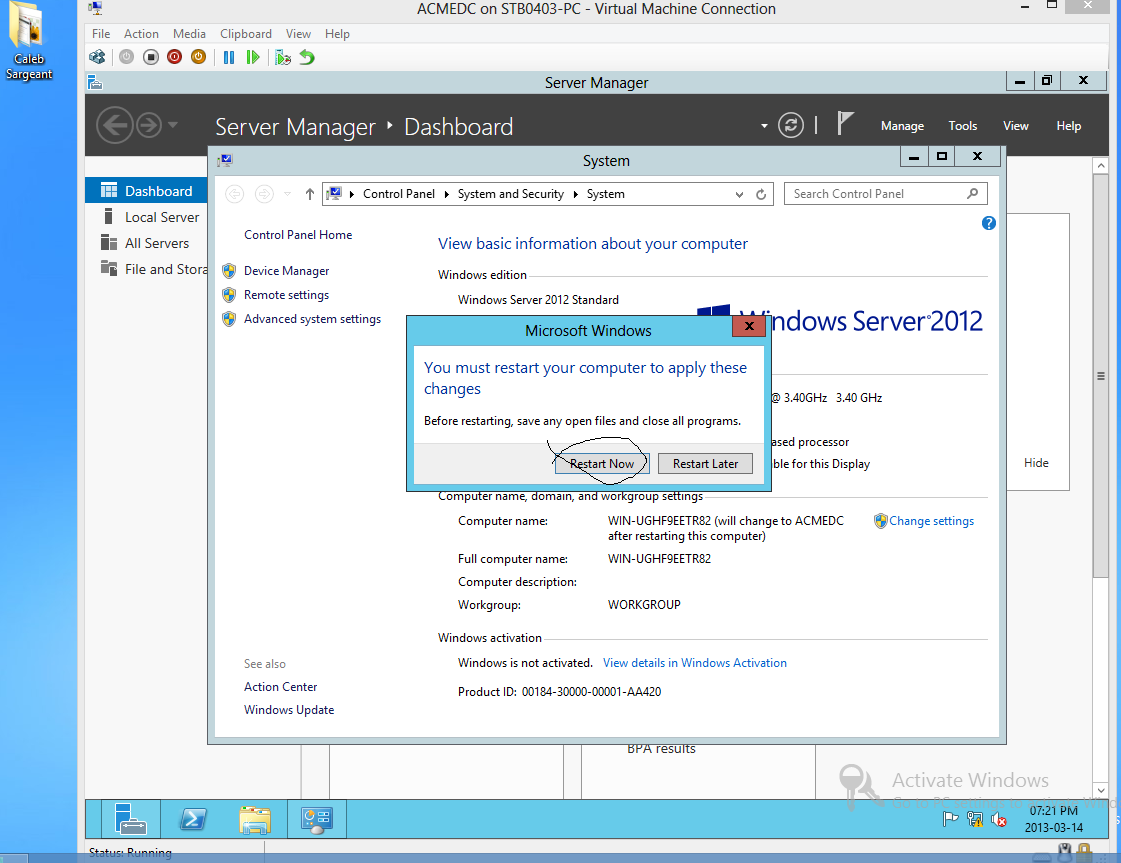Image resolution: width=1121 pixels, height=863 pixels.
Task: Expand dropdown arrow beside refresh icon
Action: click(x=764, y=126)
